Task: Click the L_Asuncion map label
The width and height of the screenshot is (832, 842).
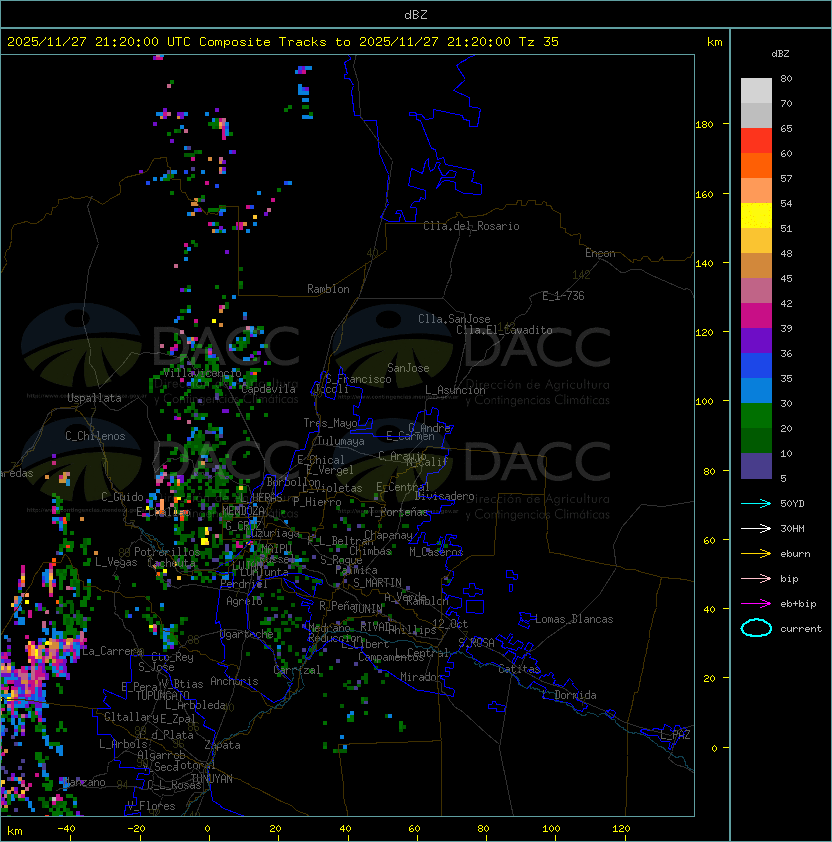Action: 455,390
